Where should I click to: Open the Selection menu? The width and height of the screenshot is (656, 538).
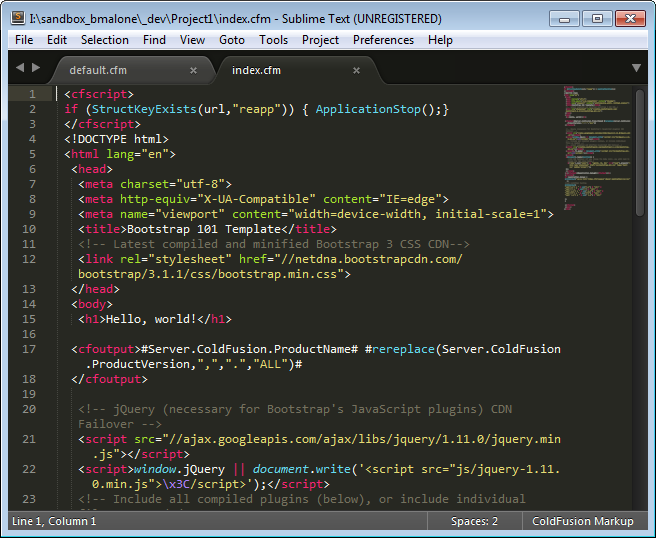(105, 40)
